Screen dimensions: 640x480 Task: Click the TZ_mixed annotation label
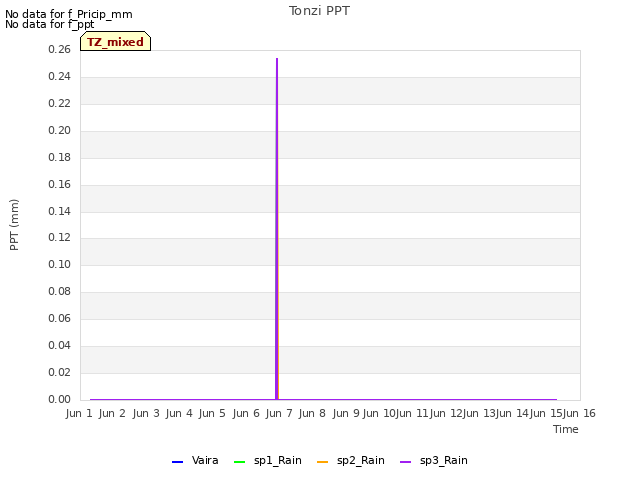(x=116, y=41)
